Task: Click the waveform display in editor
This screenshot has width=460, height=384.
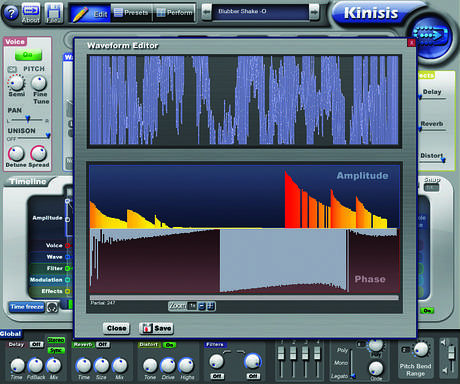Action: (x=244, y=101)
